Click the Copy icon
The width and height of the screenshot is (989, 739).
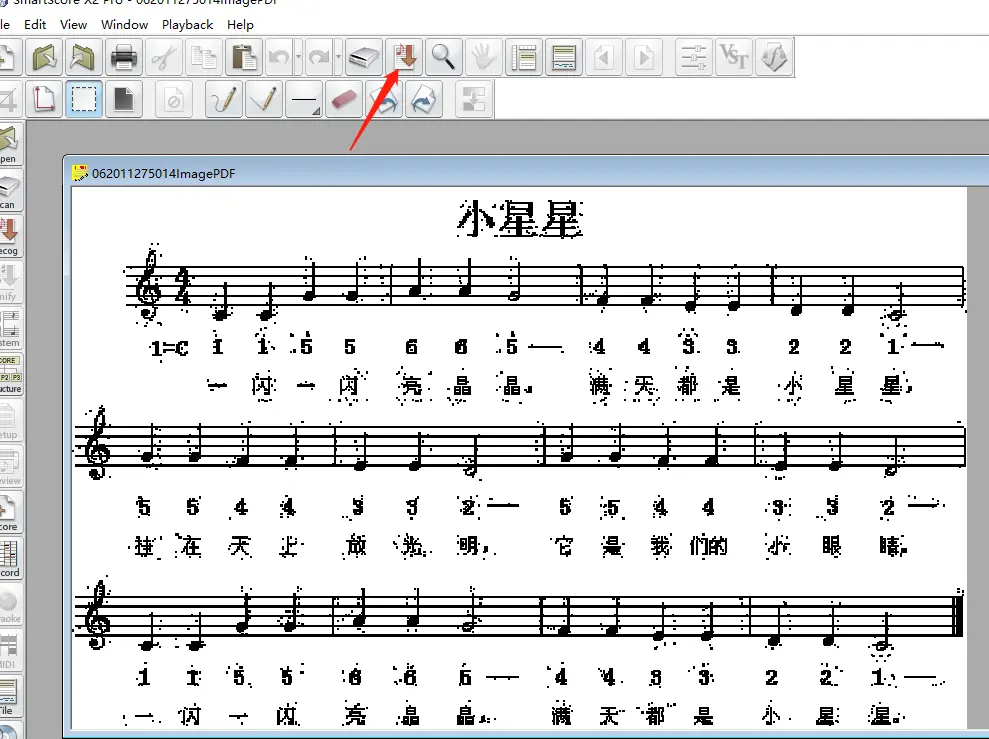204,57
